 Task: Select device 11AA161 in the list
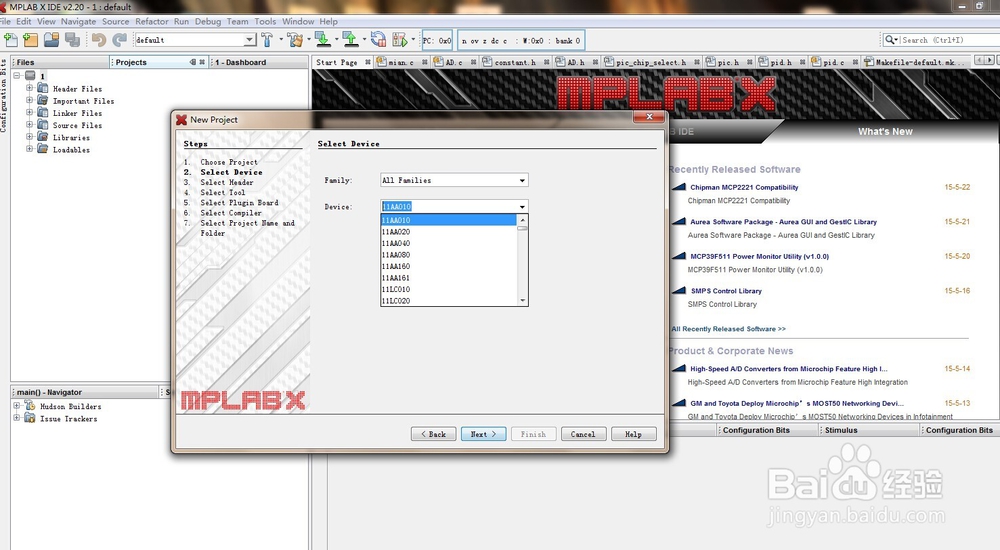coord(449,278)
